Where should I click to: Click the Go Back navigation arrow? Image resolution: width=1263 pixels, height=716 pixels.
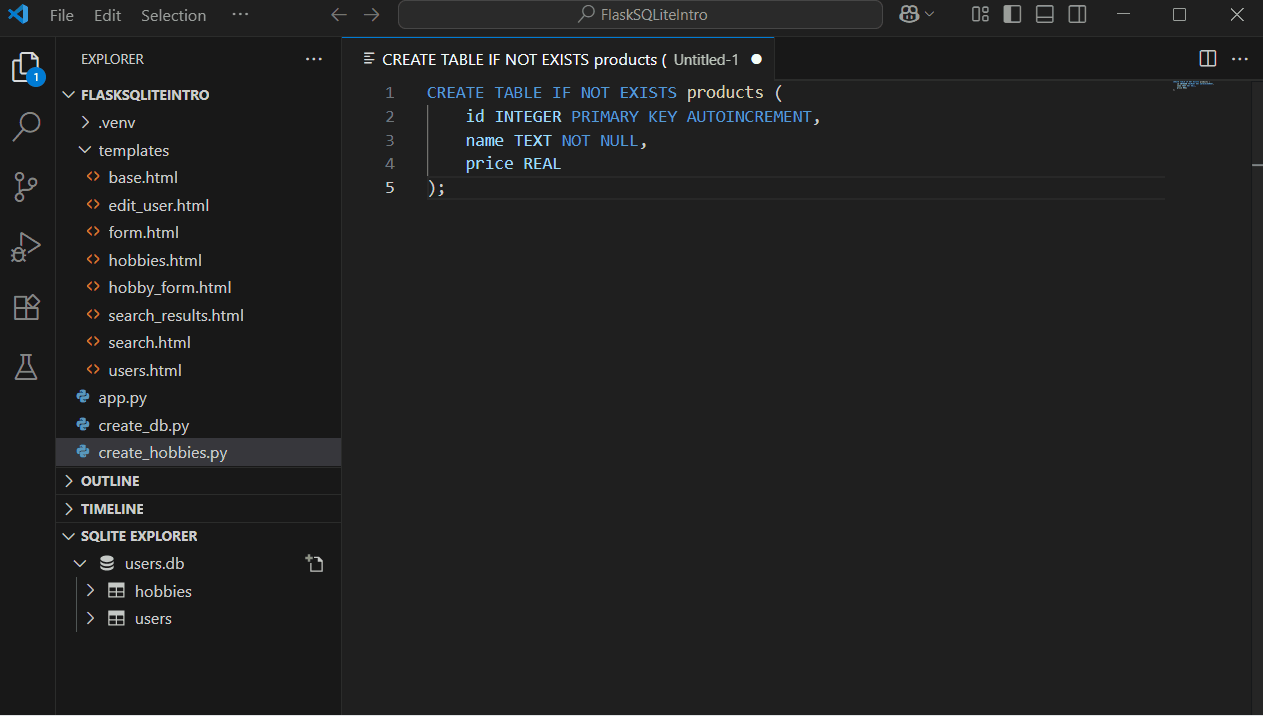(341, 15)
